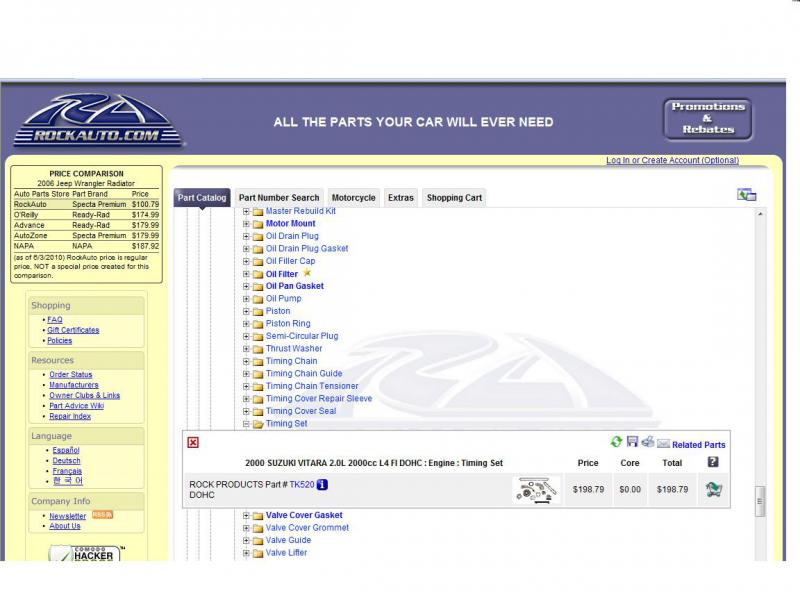
Task: Click Promotions & Rebates button
Action: coord(708,119)
